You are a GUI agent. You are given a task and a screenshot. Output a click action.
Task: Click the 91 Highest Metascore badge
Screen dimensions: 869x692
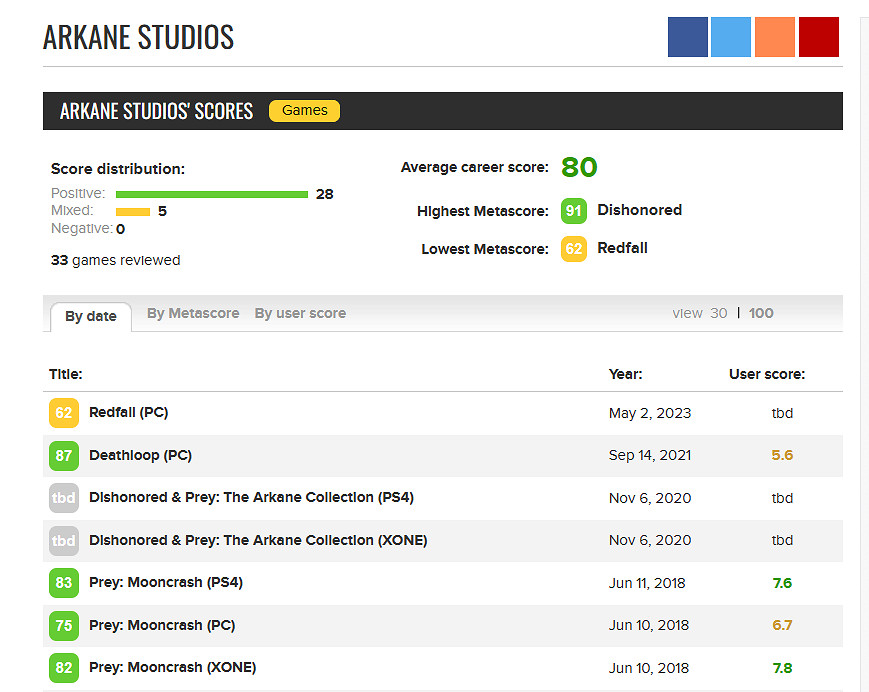[574, 211]
